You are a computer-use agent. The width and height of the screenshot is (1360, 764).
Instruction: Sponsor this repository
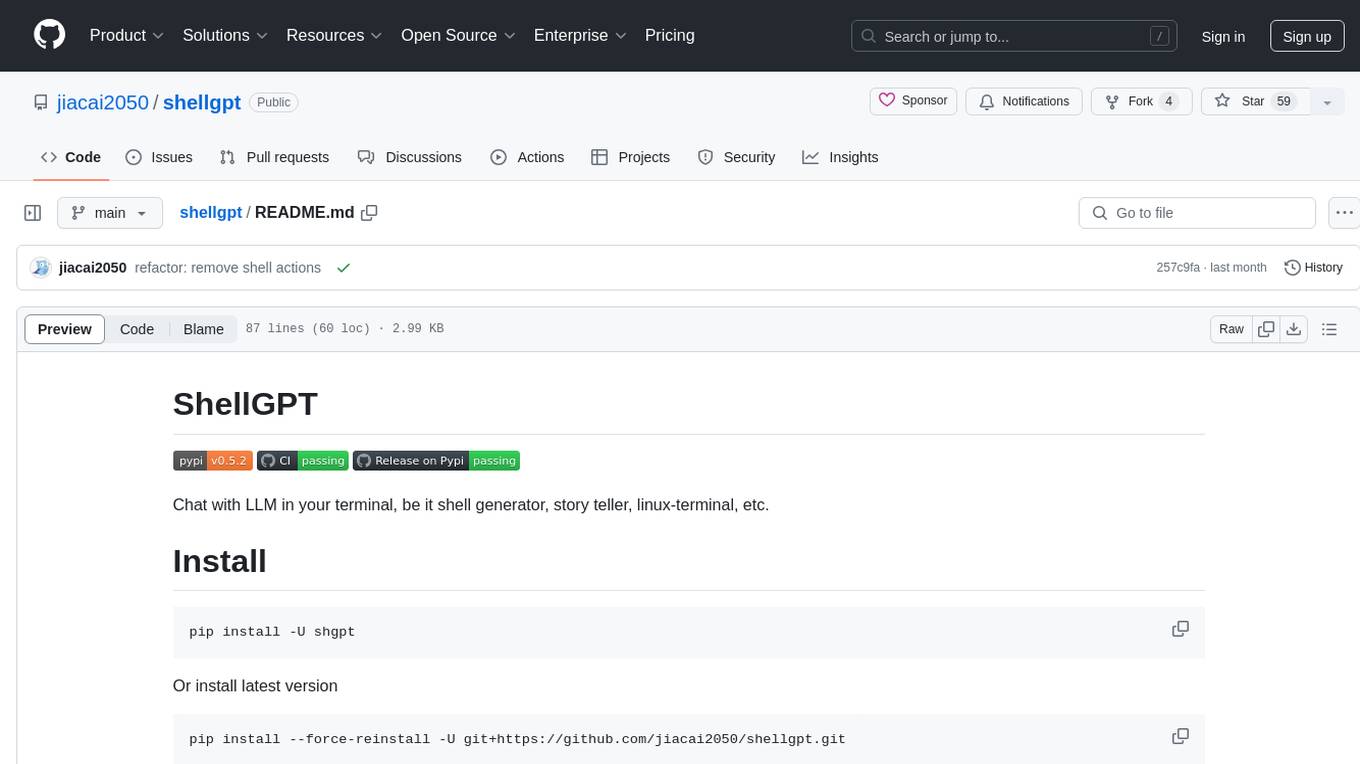914,101
